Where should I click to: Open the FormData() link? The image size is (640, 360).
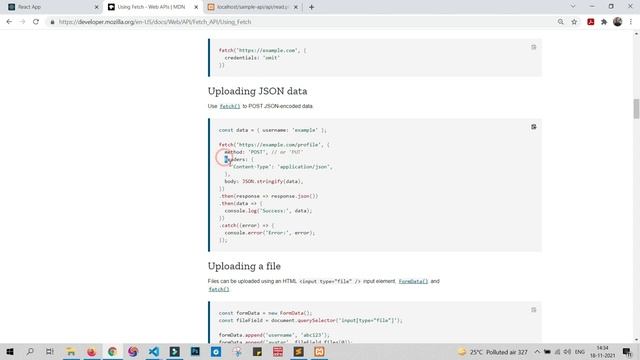(x=413, y=281)
